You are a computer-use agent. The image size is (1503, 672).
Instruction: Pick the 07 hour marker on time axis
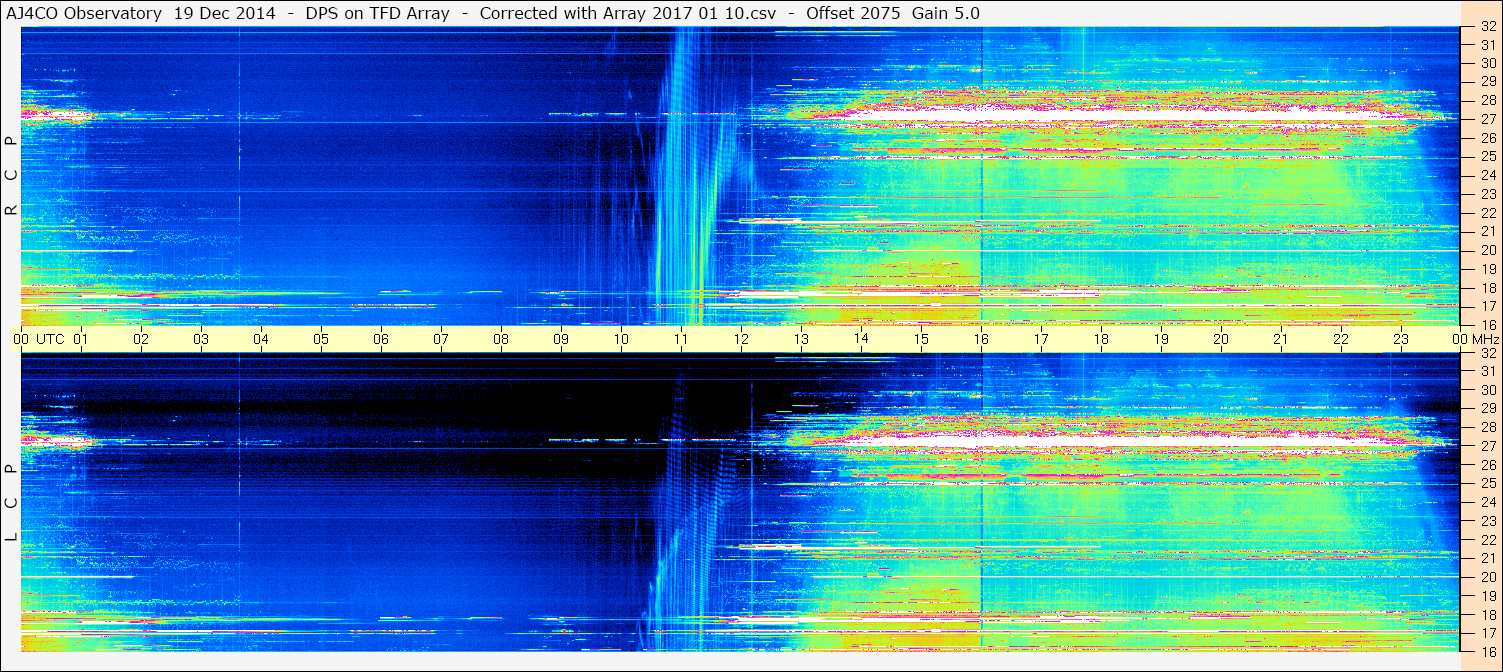coord(441,339)
